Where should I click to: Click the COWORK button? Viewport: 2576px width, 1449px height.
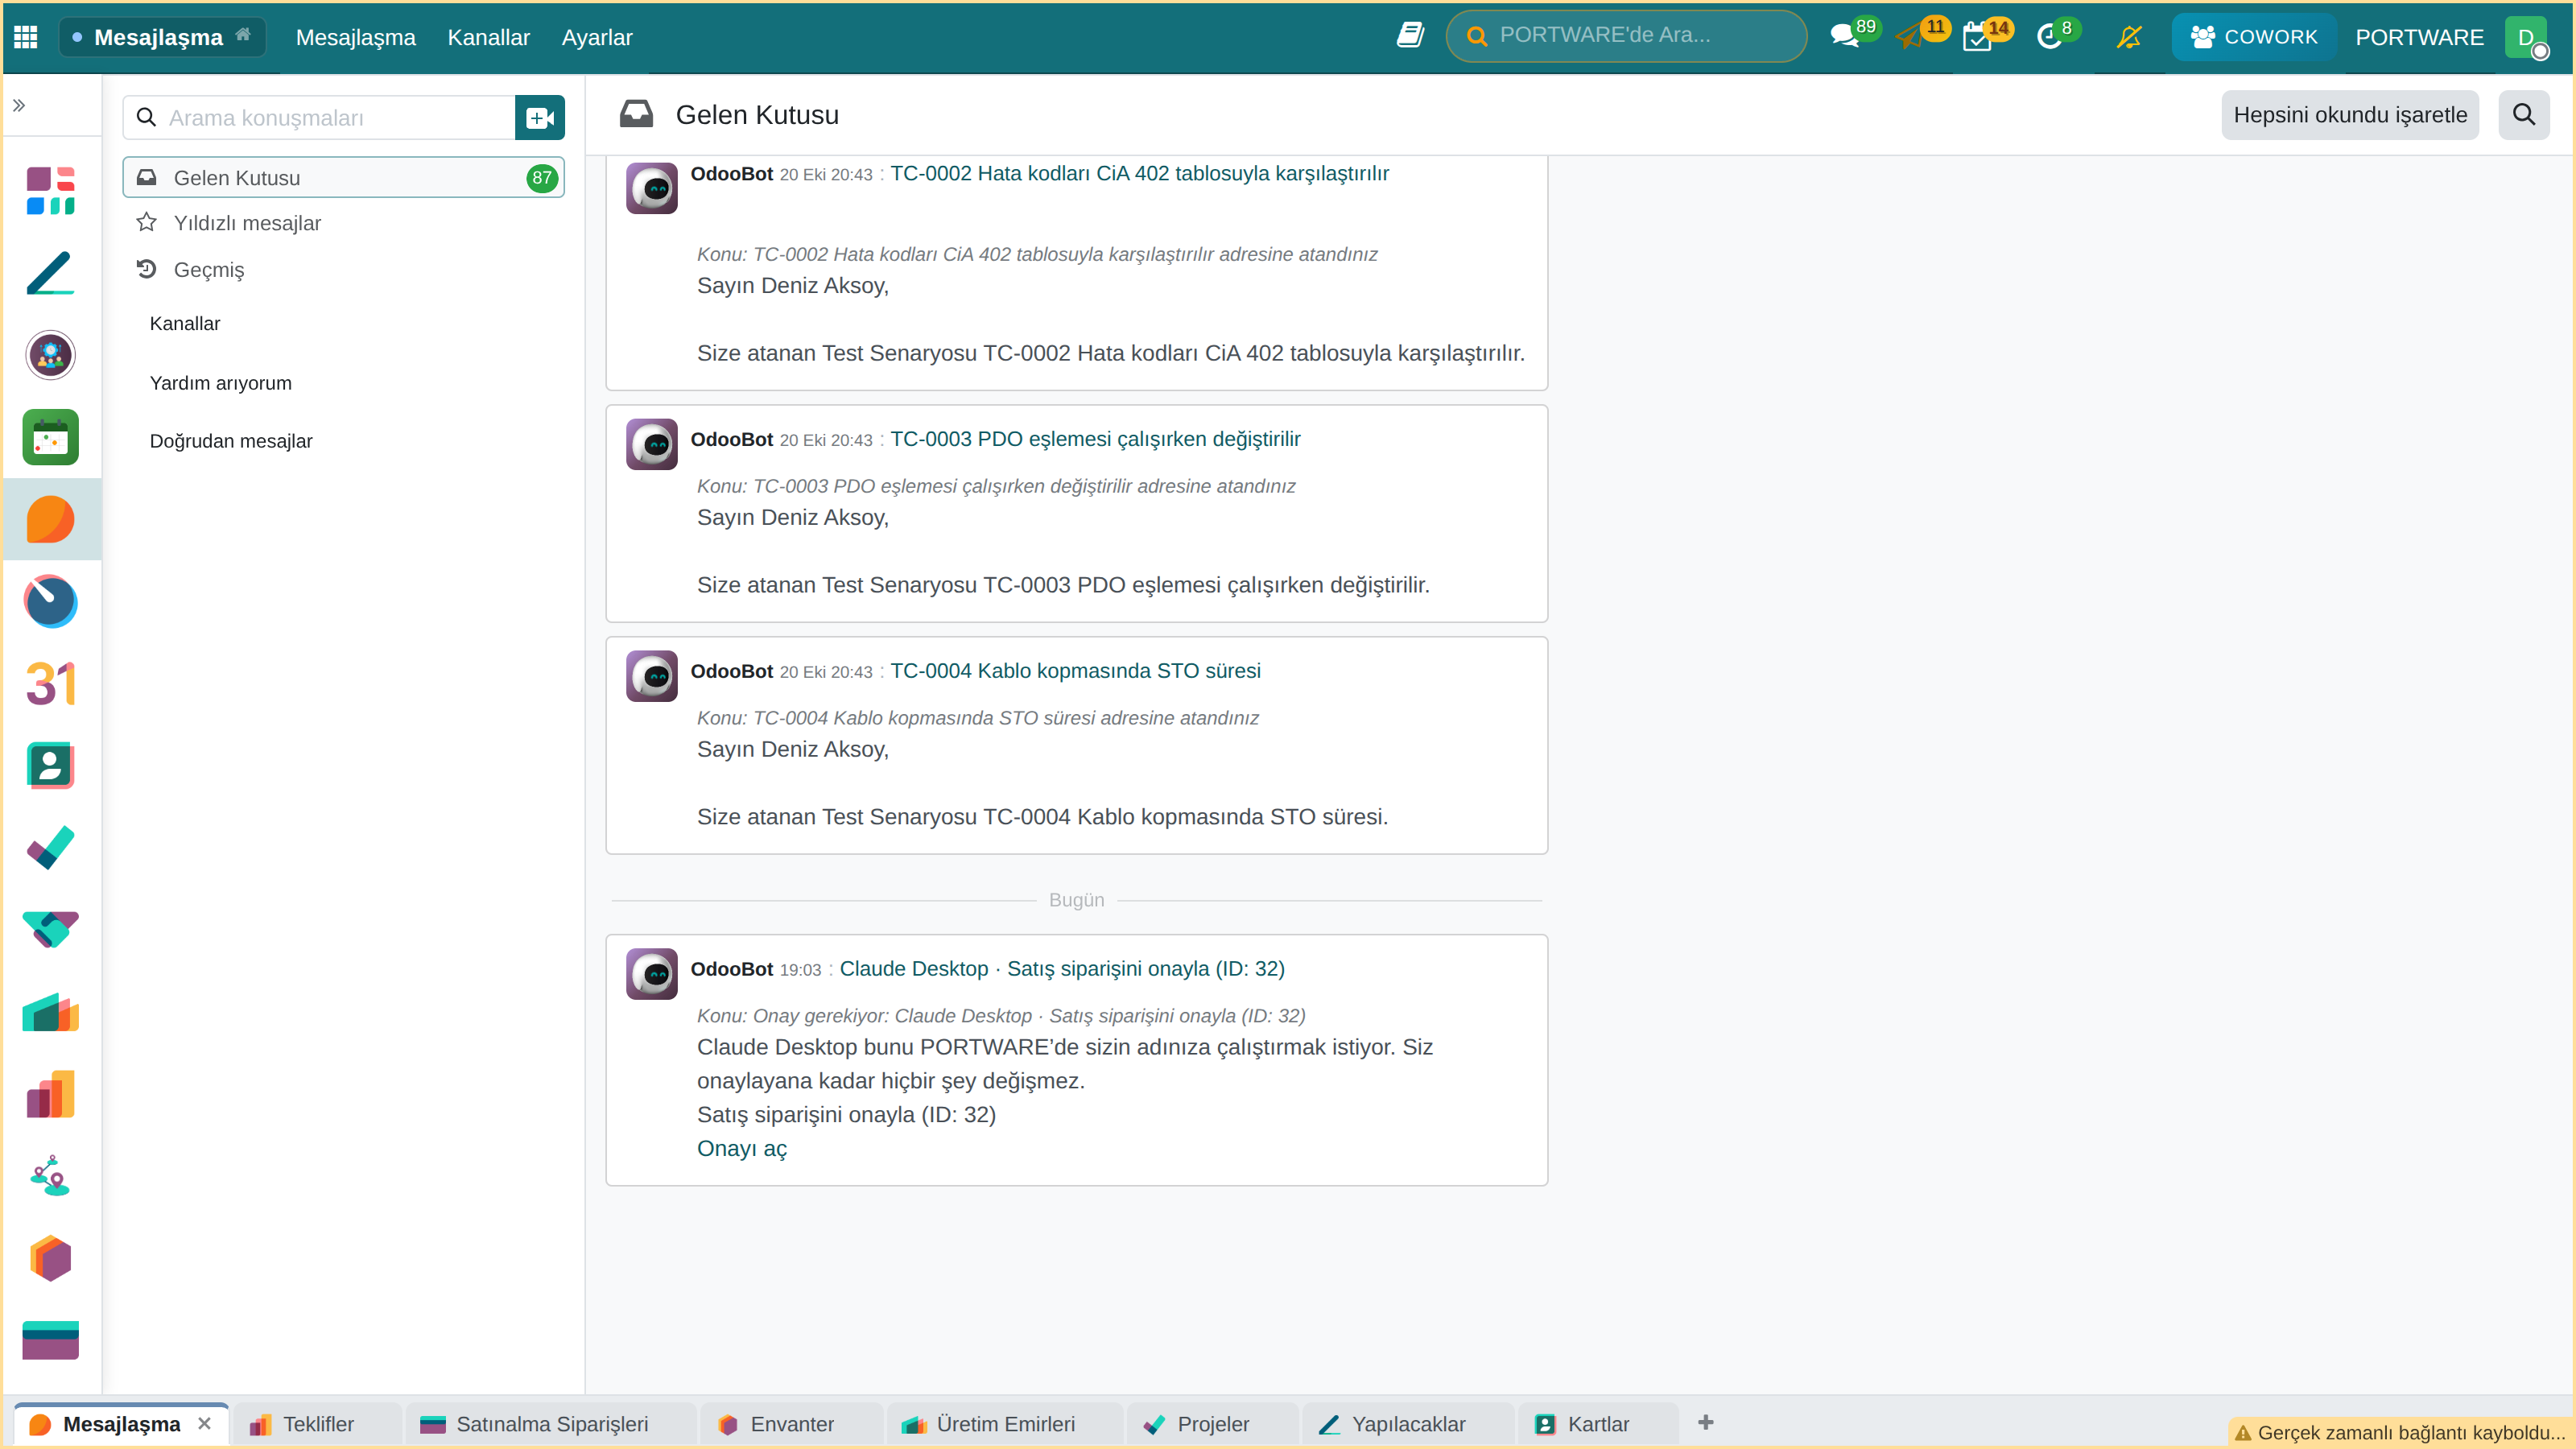pyautogui.click(x=2254, y=37)
